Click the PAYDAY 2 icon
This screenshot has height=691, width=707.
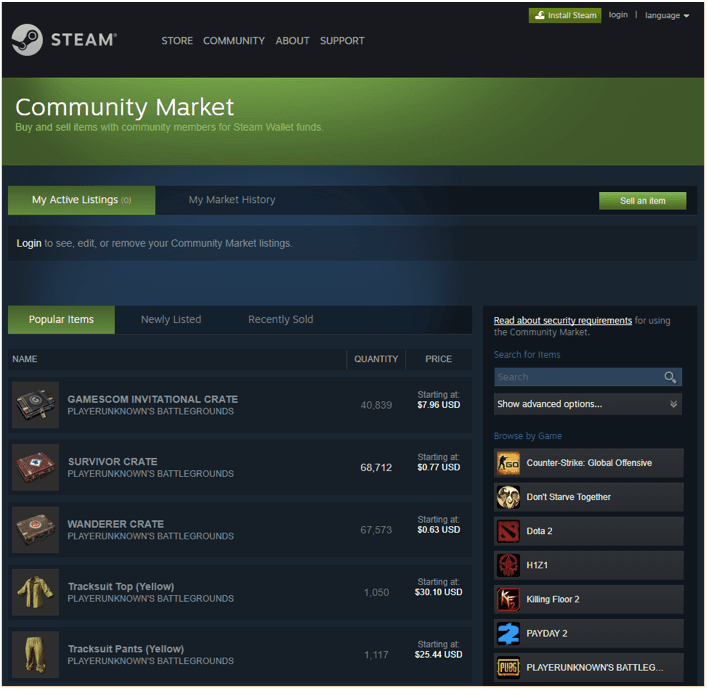(508, 633)
